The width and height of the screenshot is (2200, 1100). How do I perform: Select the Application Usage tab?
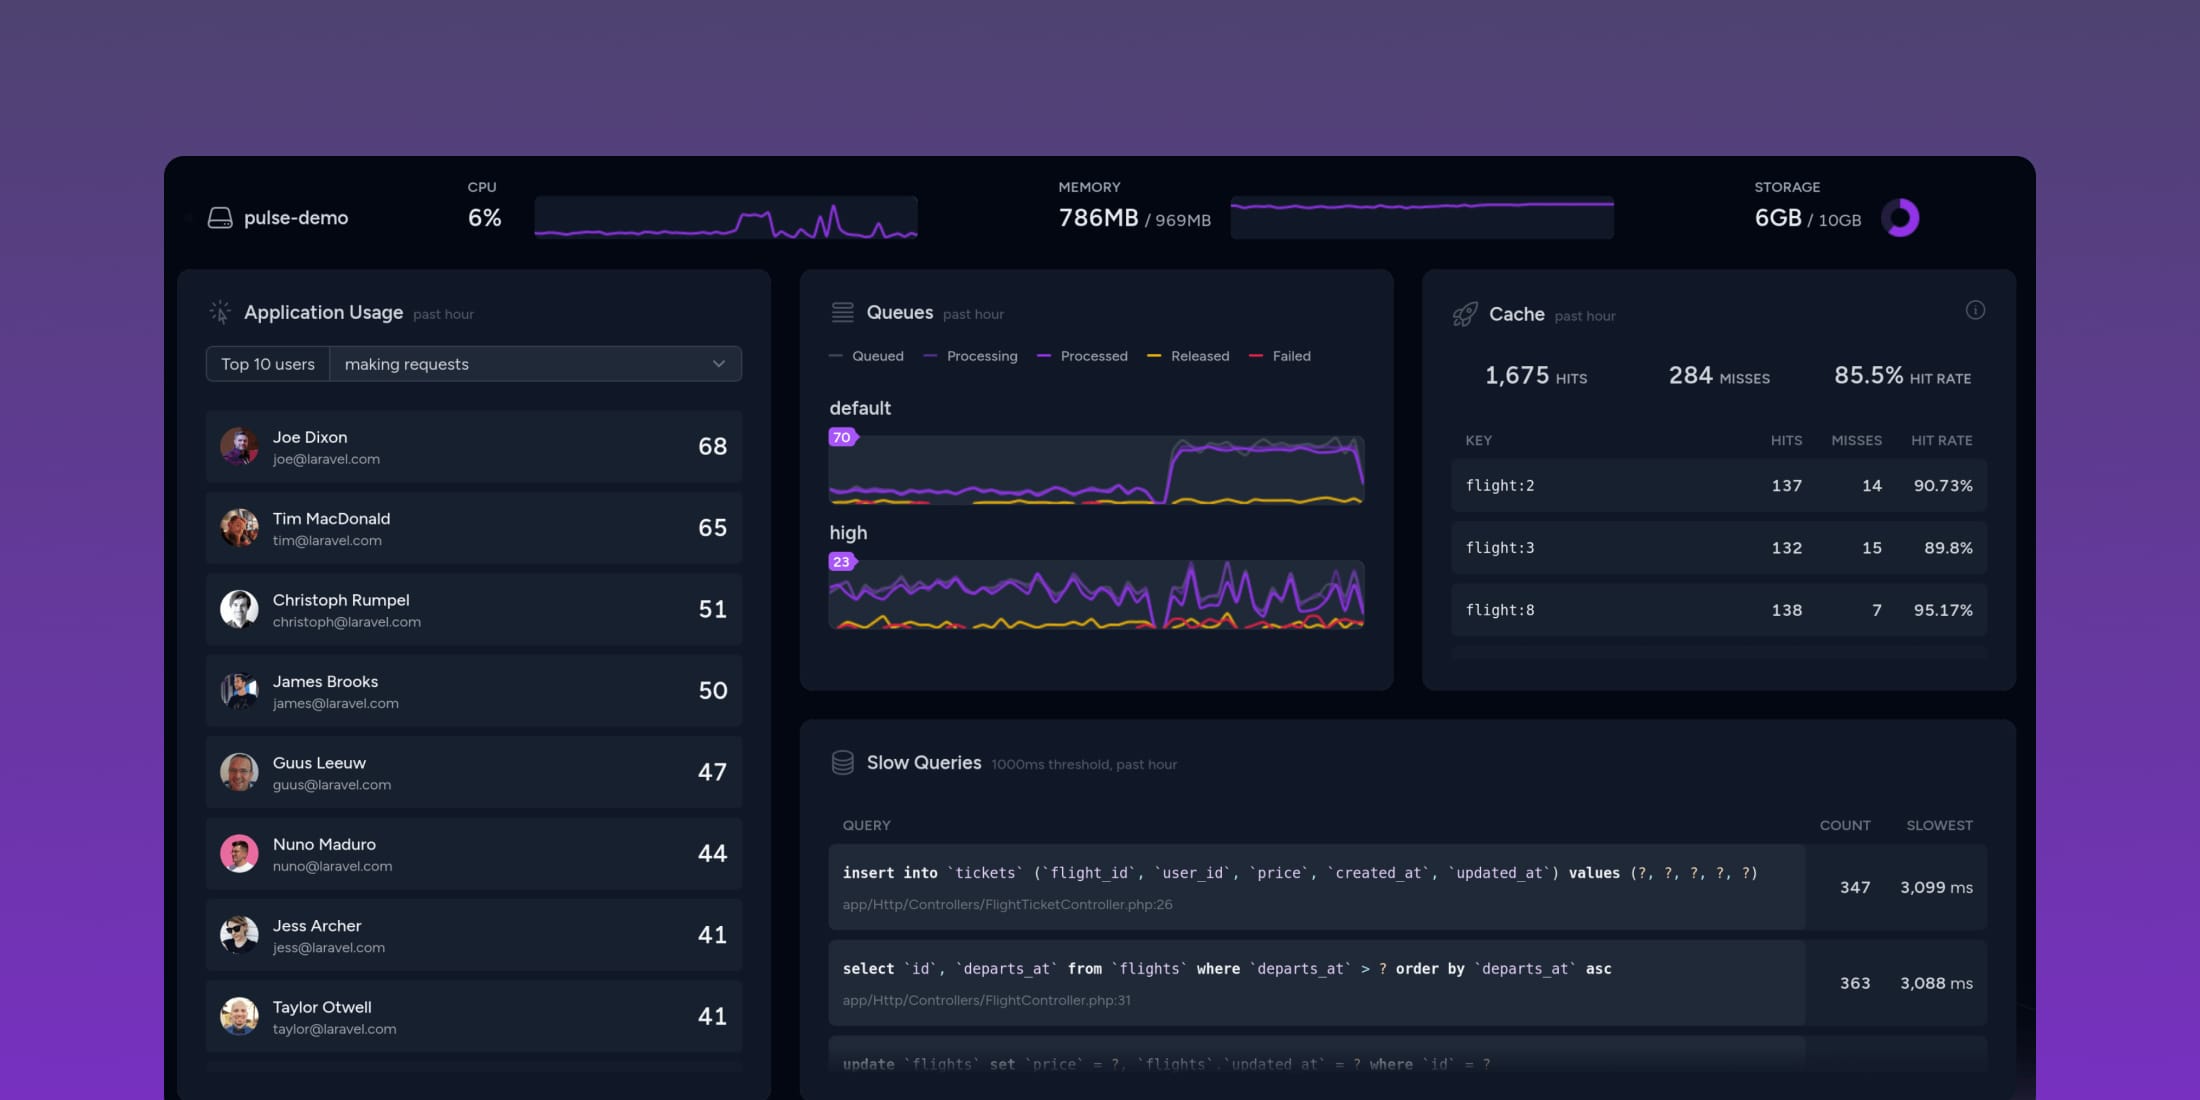click(323, 313)
